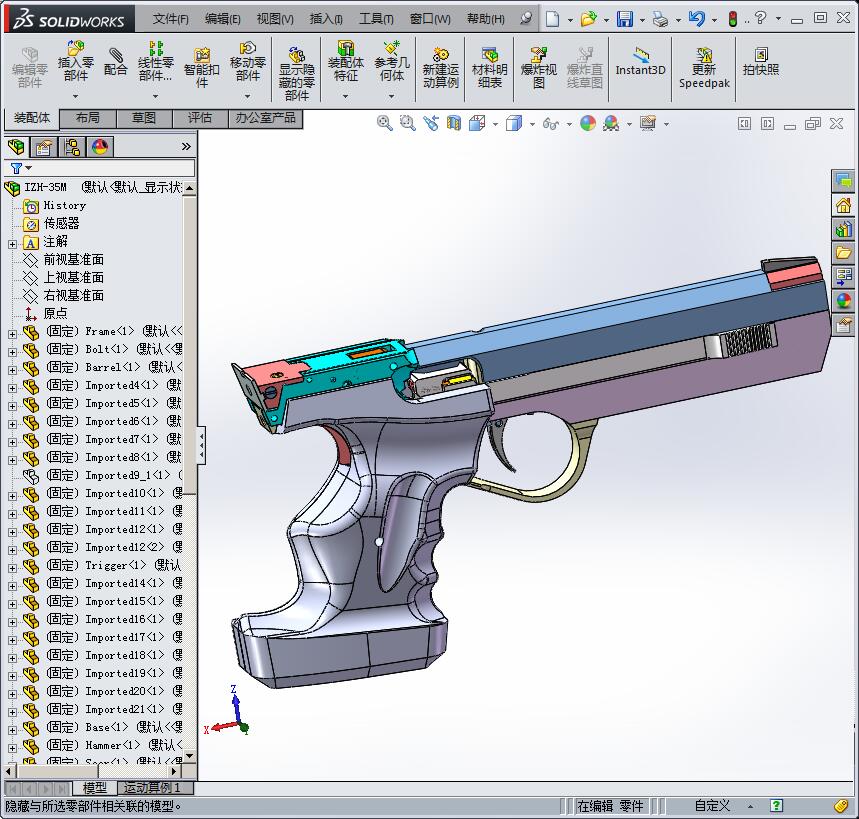This screenshot has width=859, height=819.
Task: Expand the 注解 annotations folder
Action: coord(13,244)
